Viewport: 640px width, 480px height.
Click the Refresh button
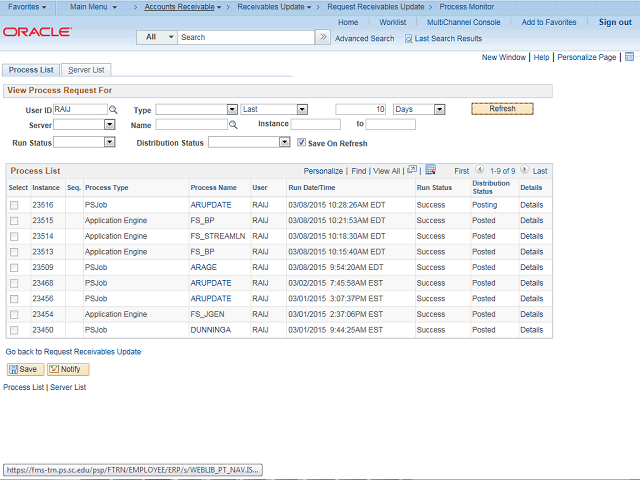pos(502,109)
